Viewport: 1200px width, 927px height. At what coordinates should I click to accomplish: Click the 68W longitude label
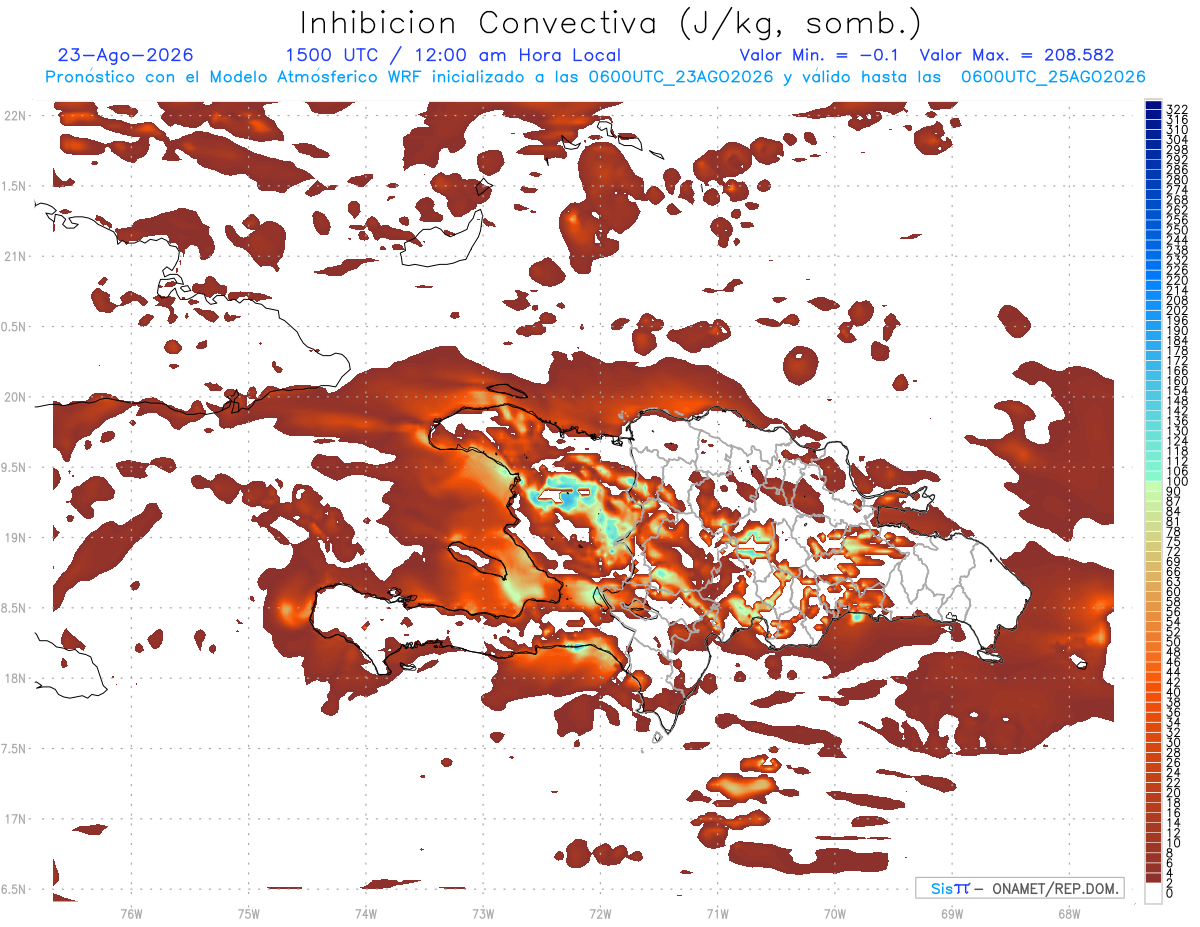(1069, 913)
